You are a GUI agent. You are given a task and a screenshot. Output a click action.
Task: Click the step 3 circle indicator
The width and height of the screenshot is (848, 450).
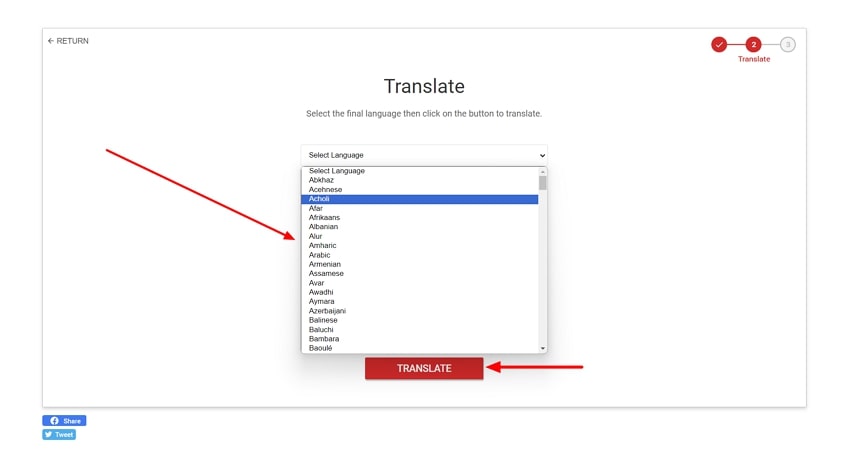click(x=788, y=44)
